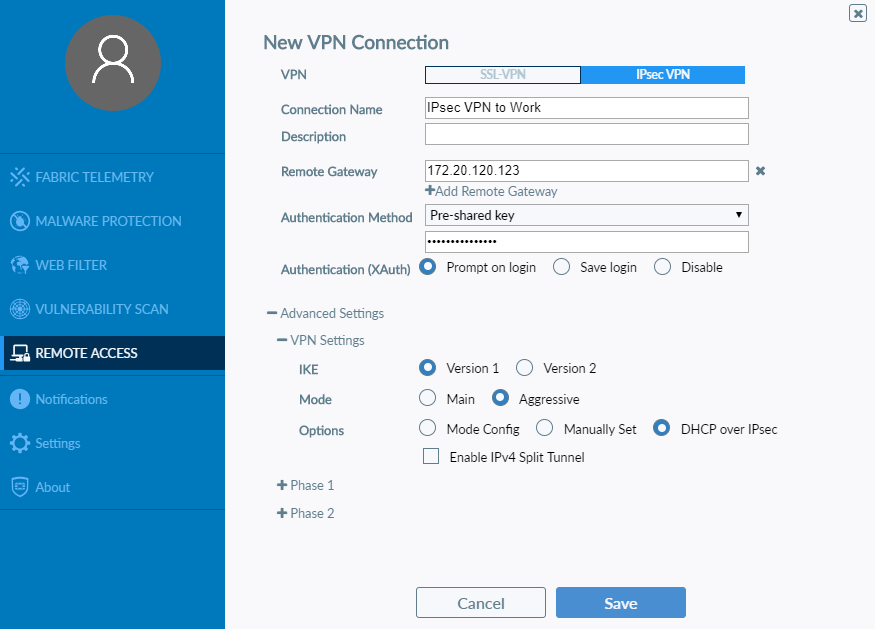Click the user avatar image
The image size is (875, 629).
[113, 63]
